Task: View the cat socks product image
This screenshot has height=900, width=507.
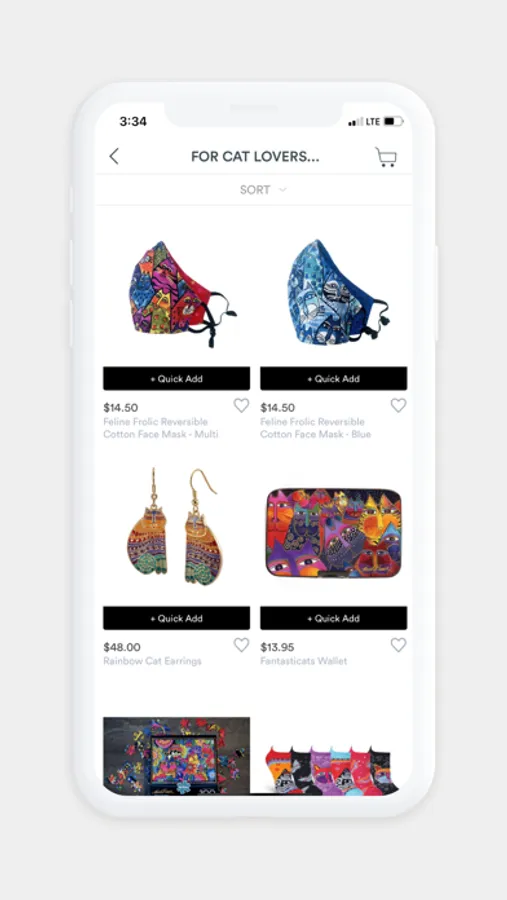Action: (332, 769)
